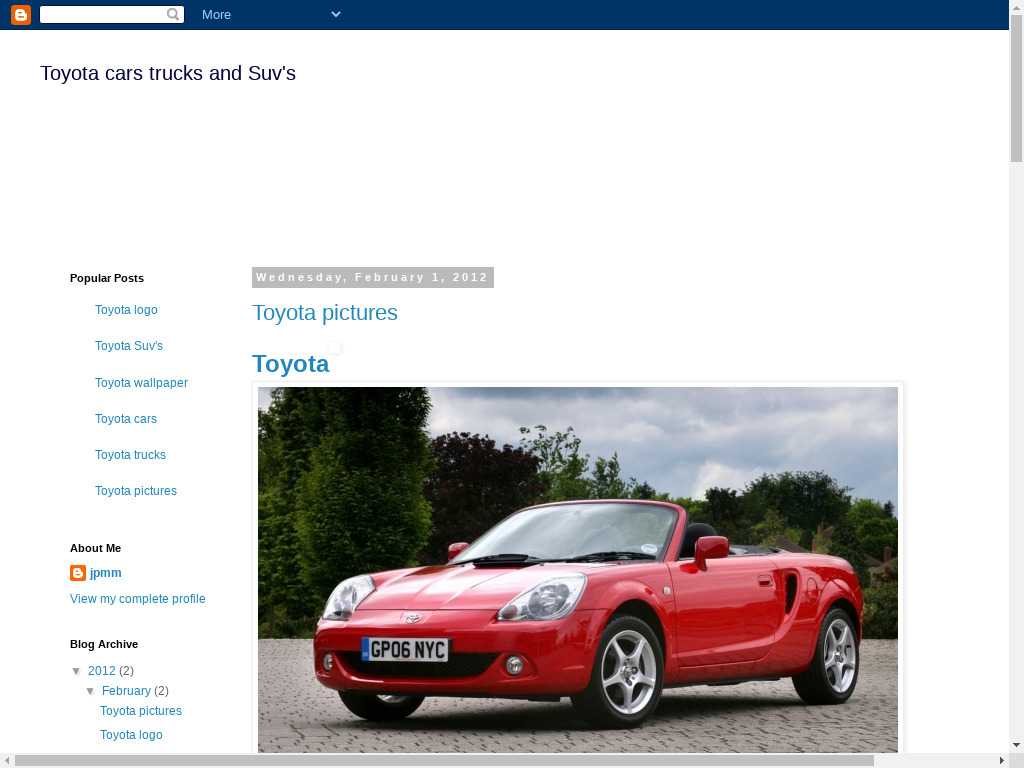This screenshot has height=768, width=1024.
Task: Collapse the February archive triangle
Action: click(91, 691)
